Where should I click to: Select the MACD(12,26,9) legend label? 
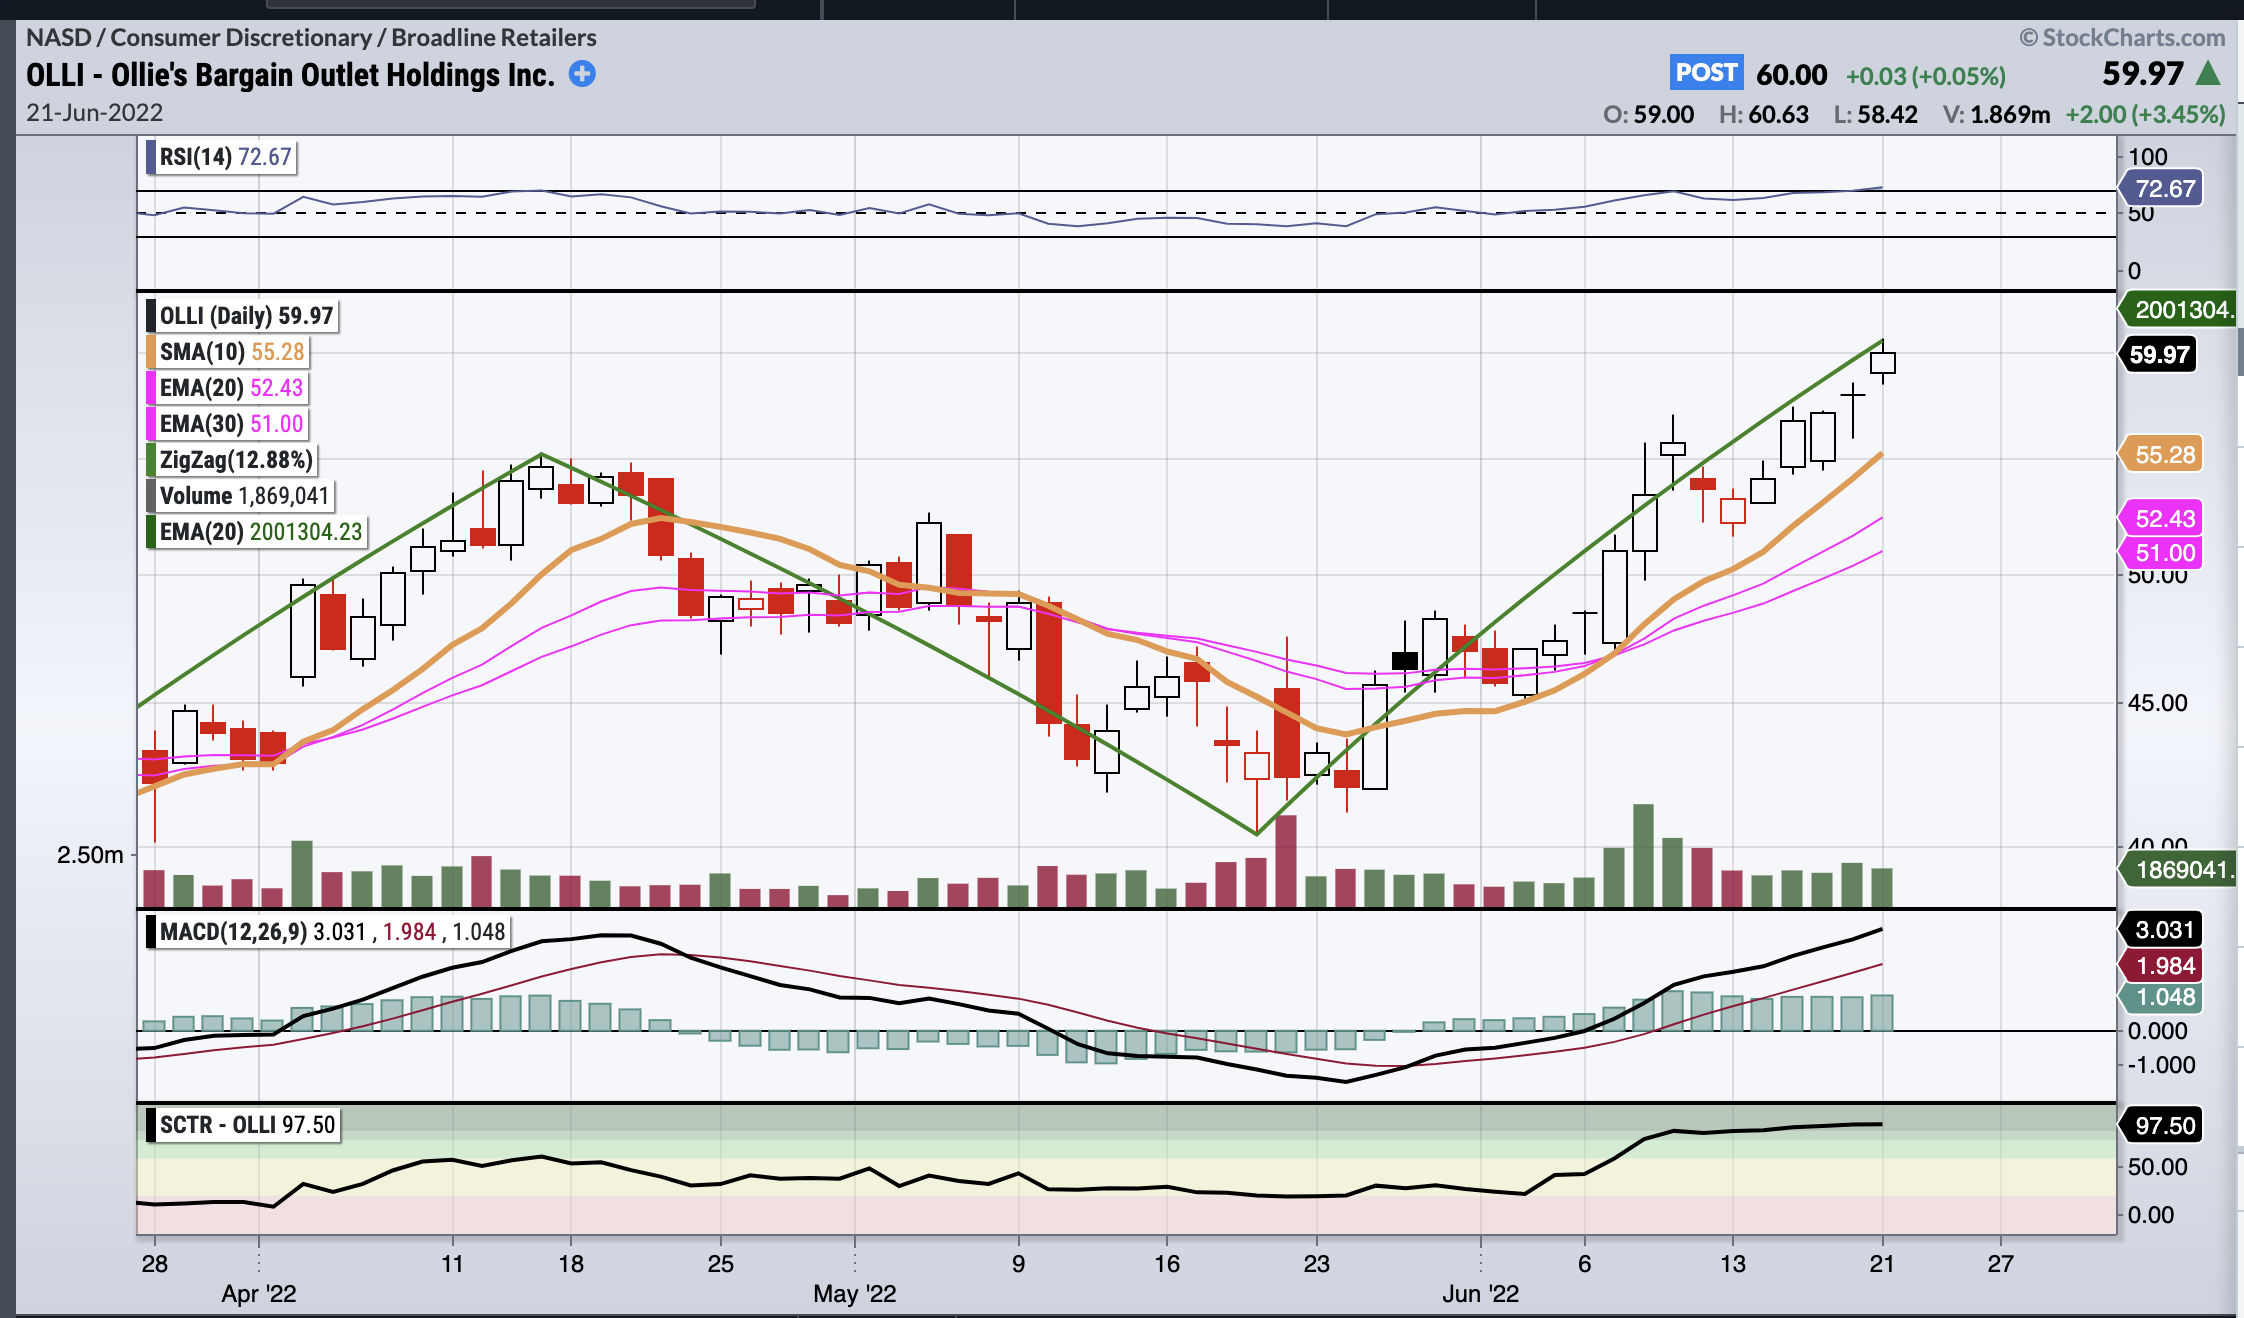(329, 932)
